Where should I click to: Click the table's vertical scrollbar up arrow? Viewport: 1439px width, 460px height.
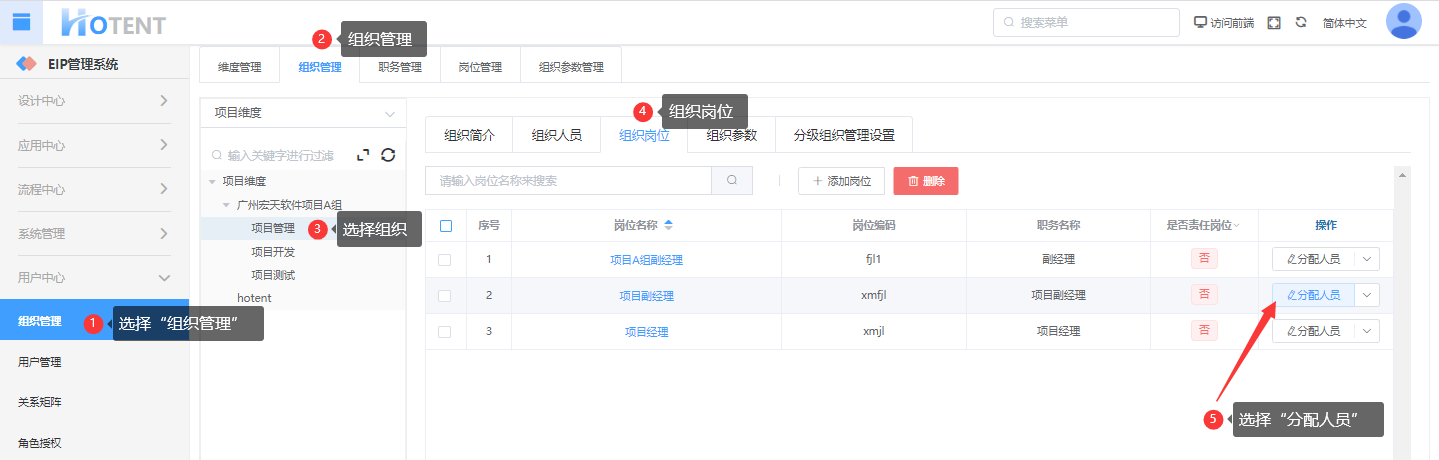click(1402, 175)
